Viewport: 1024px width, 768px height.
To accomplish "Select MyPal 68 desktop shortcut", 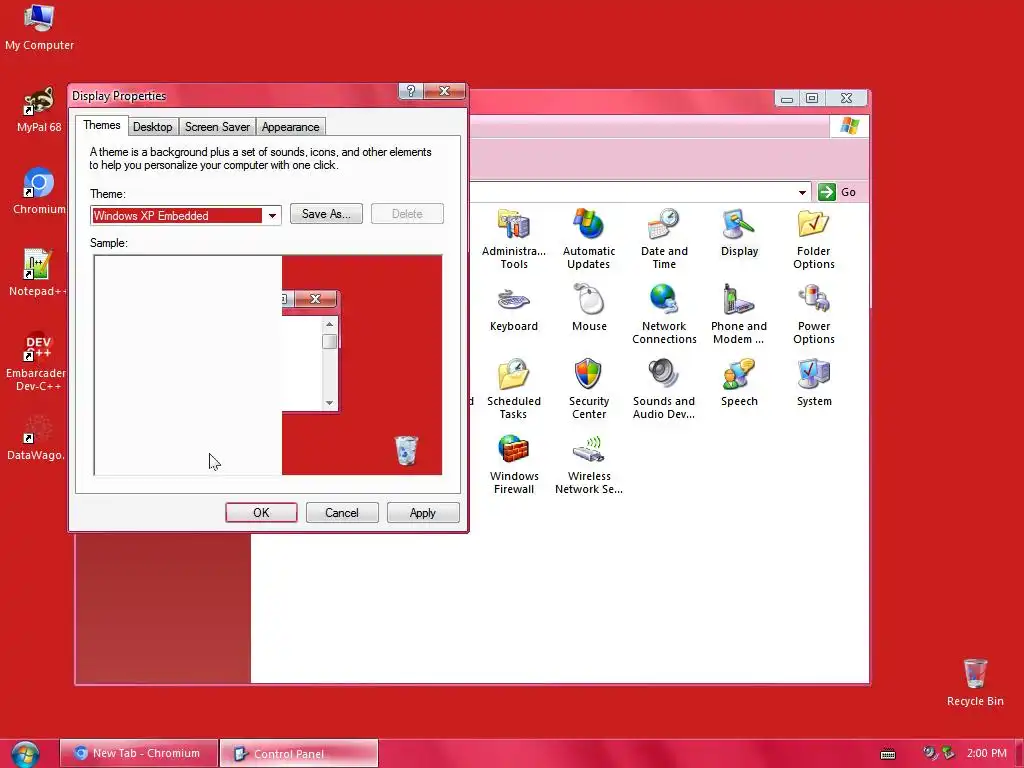I will pyautogui.click(x=39, y=110).
